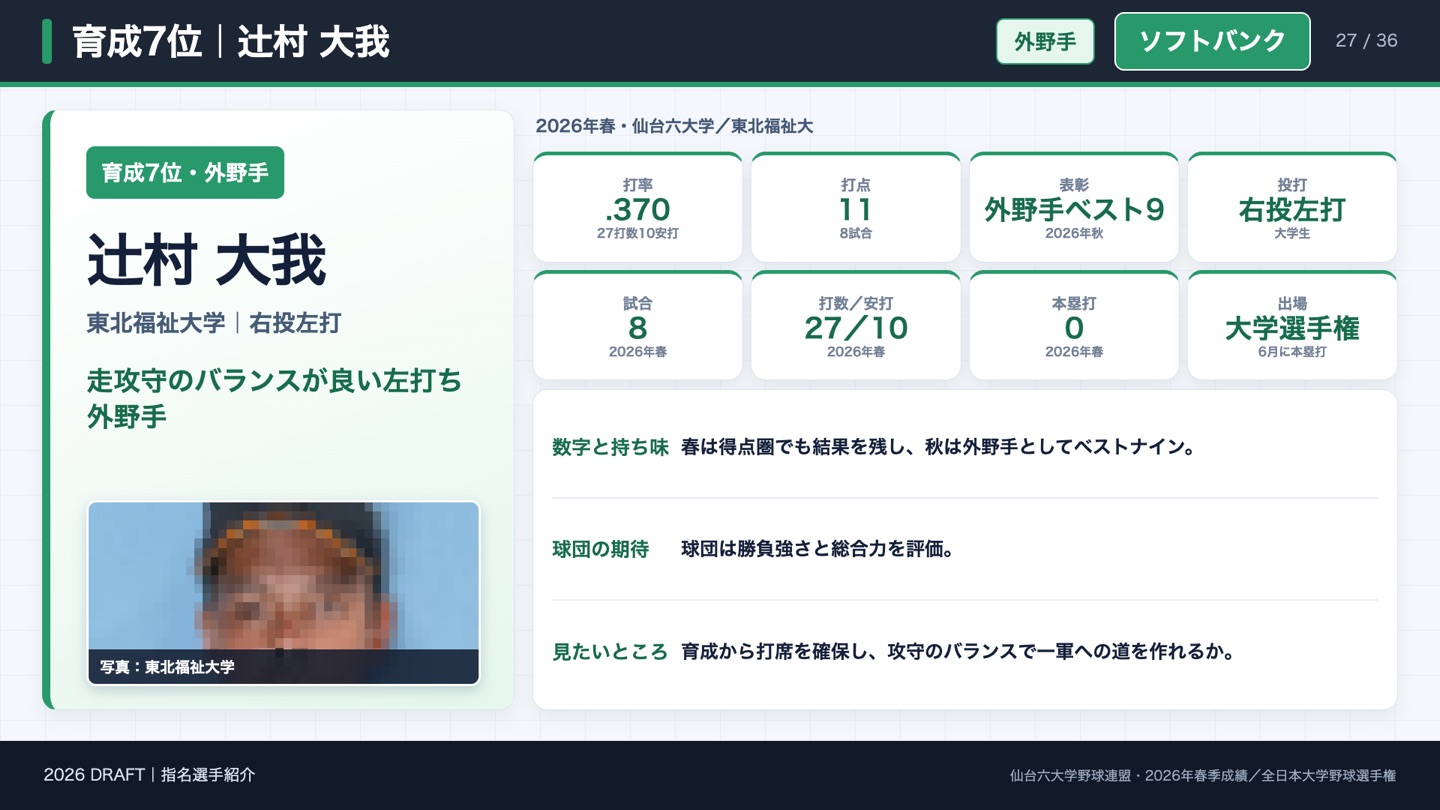Click the 走攻守のバランスが良い tagline text
Viewport: 1440px width, 810px height.
point(274,398)
